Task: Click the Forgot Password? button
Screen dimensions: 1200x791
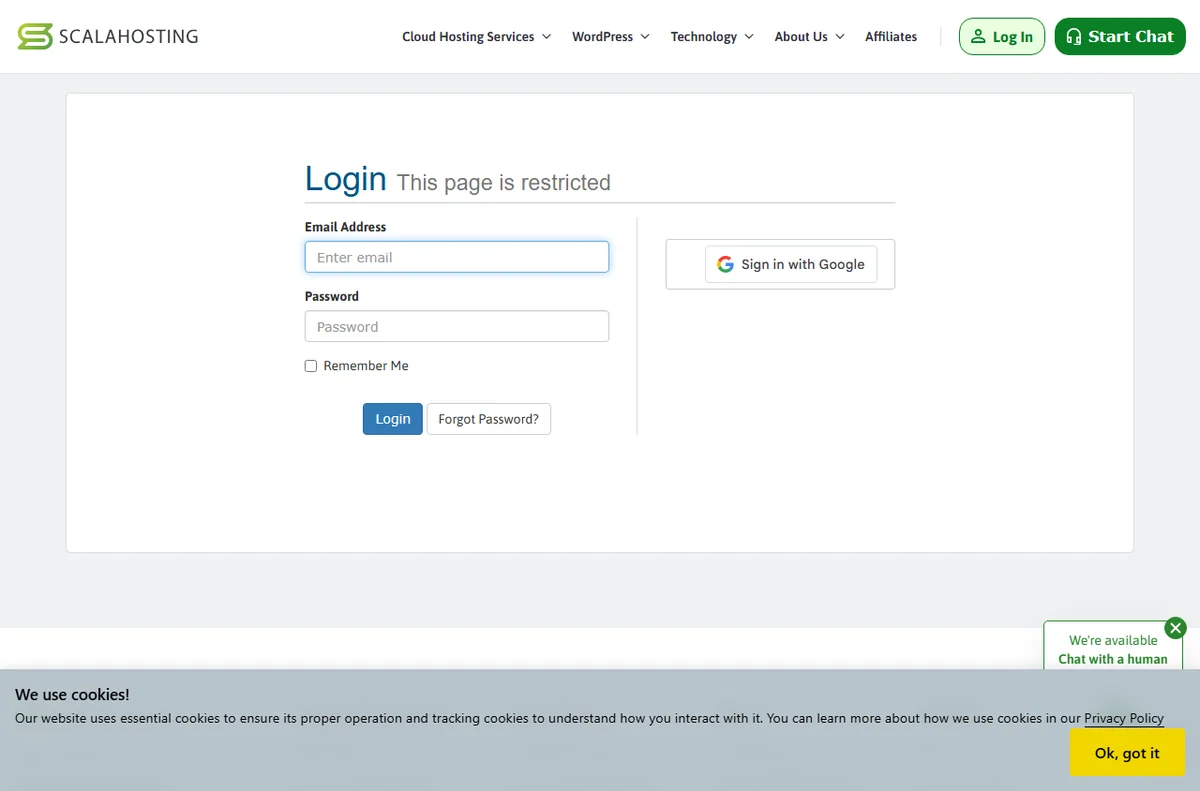Action: pos(488,419)
